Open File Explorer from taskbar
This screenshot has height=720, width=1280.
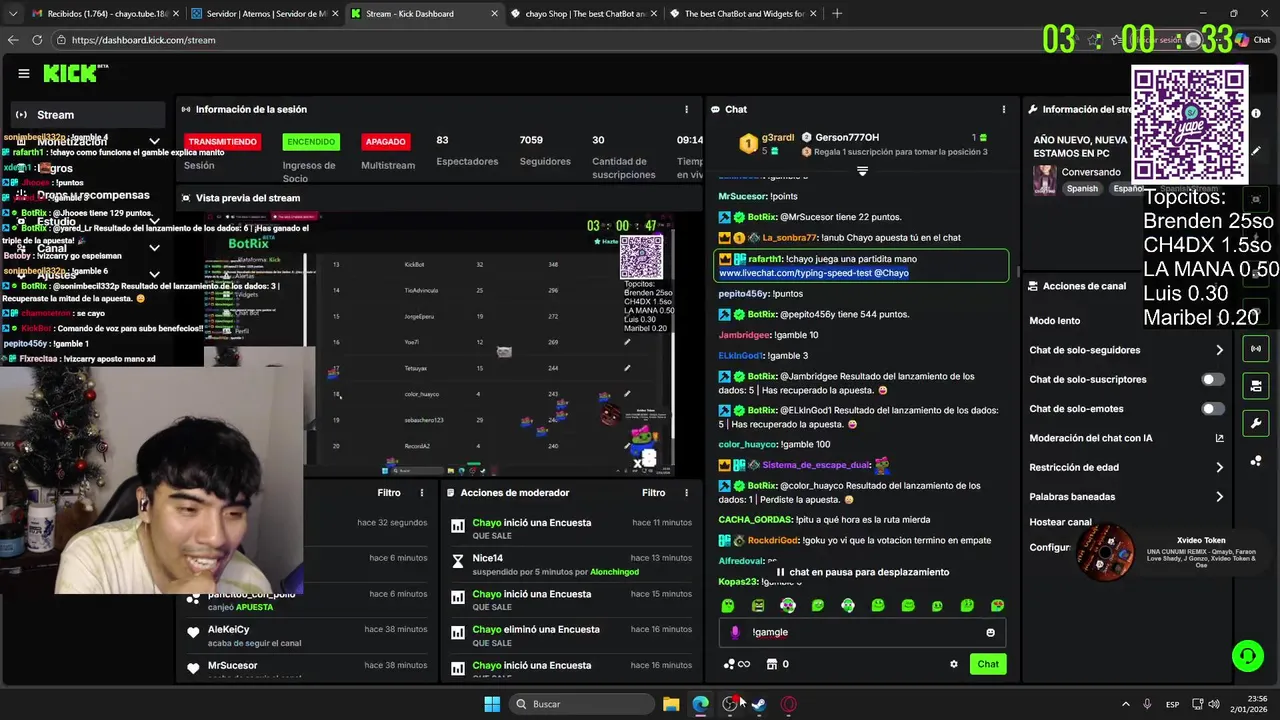point(671,704)
